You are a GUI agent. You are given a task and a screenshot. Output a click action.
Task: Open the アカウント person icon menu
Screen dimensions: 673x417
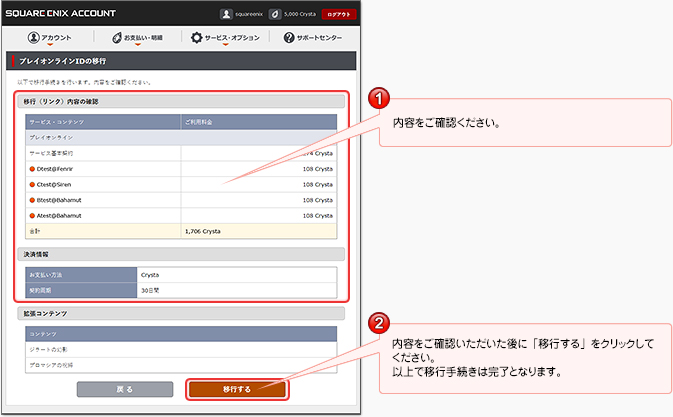(x=33, y=37)
